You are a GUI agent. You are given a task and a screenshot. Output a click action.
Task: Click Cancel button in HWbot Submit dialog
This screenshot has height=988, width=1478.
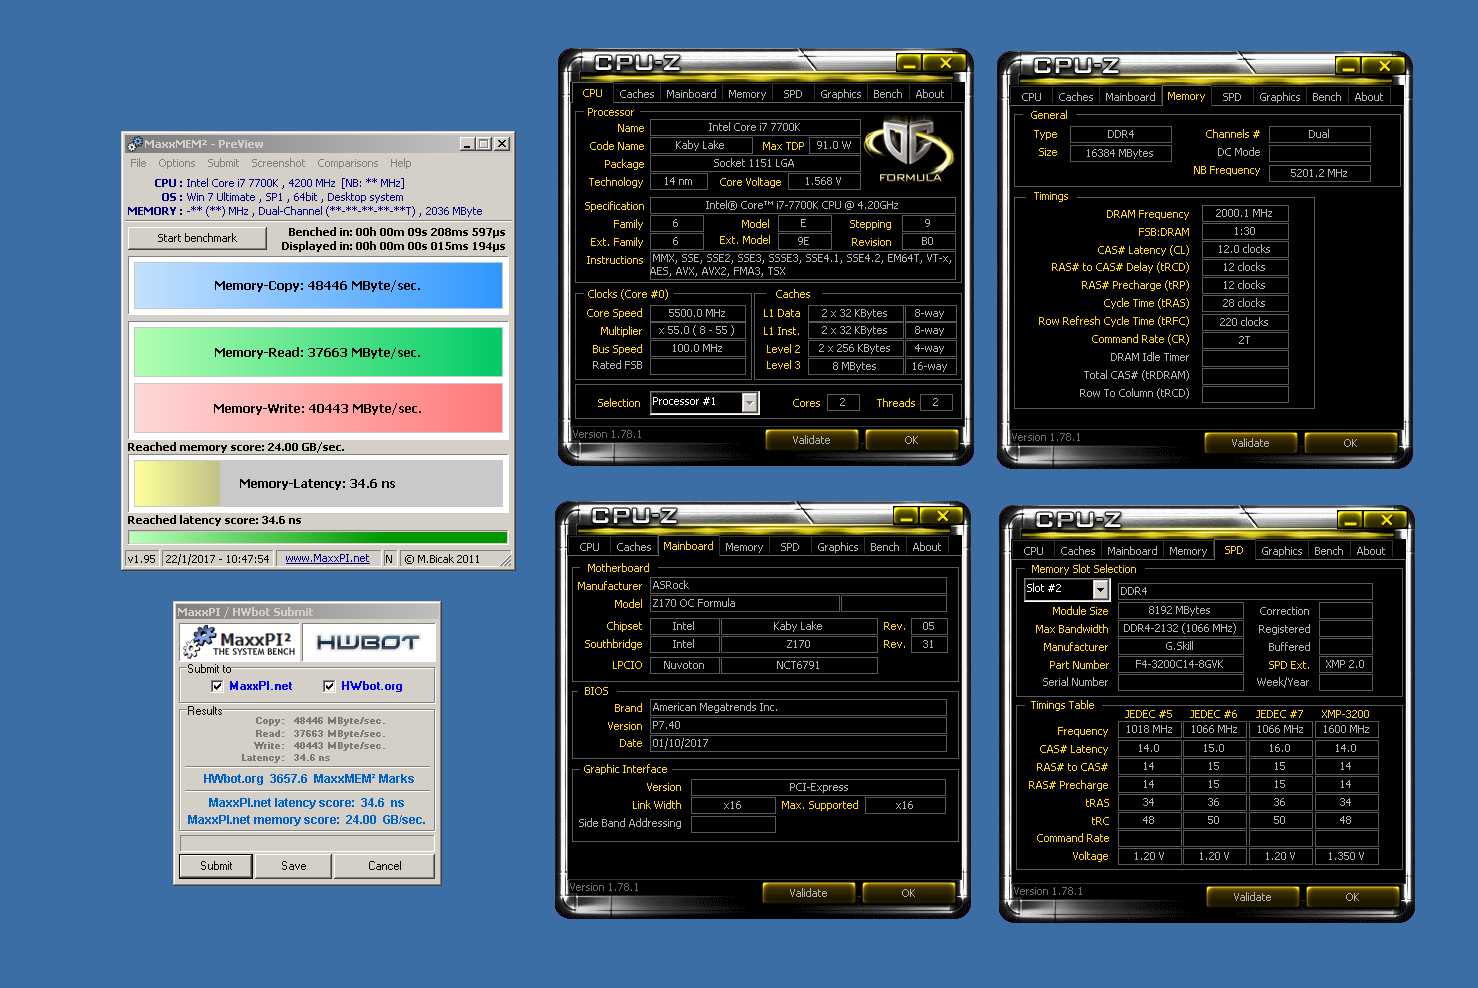pos(384,866)
